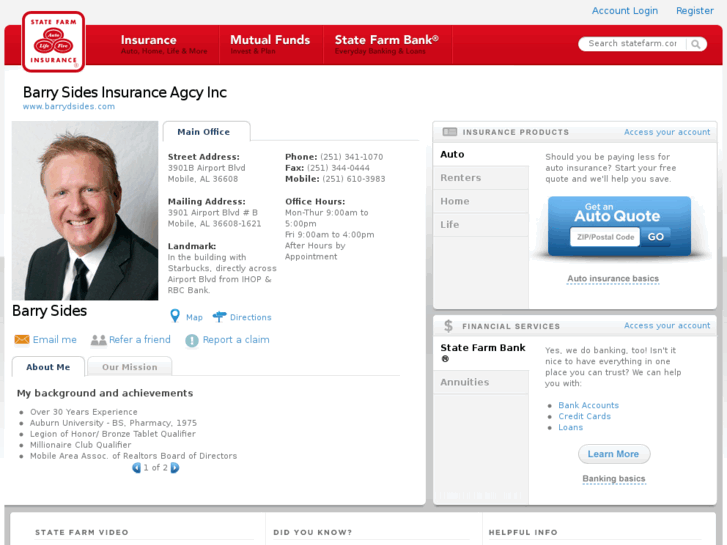The width and height of the screenshot is (727, 545).
Task: Click the Barry Sides Insurance Agcy Inc heading
Action: pos(125,92)
